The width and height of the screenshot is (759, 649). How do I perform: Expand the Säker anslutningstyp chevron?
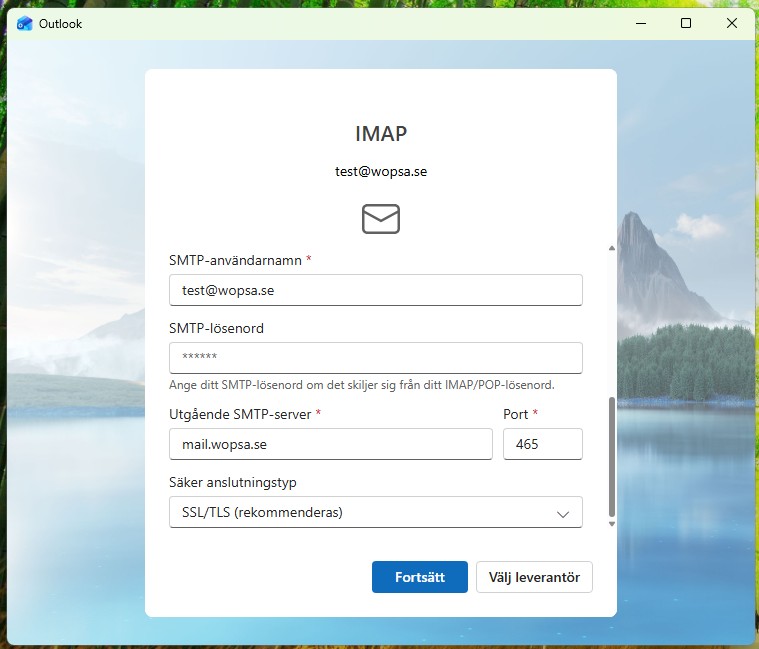(562, 513)
